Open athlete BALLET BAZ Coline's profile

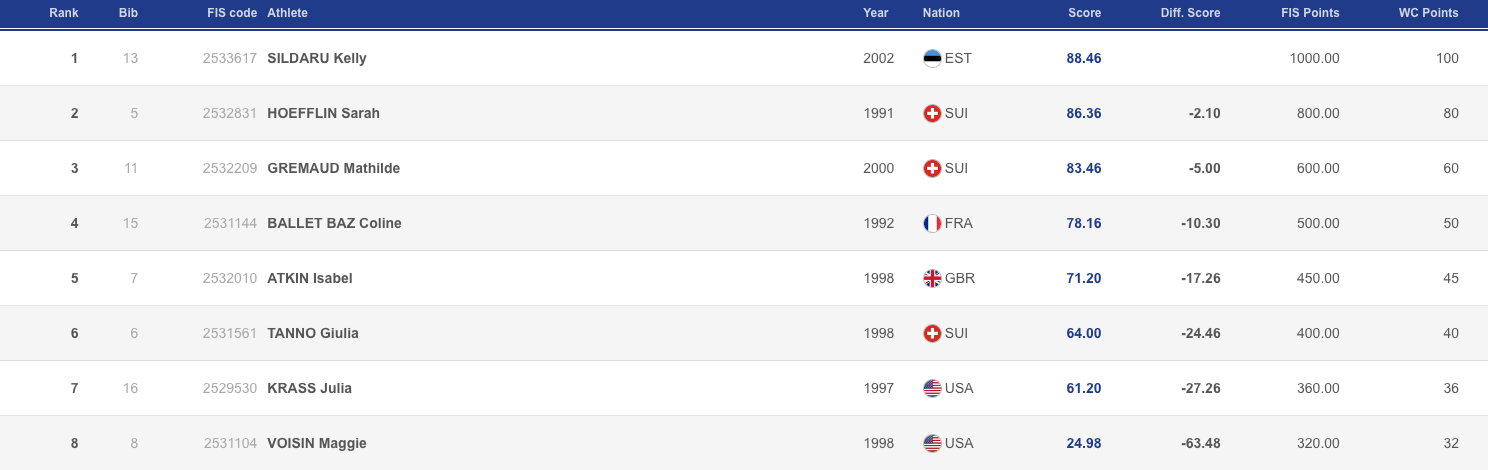(x=334, y=223)
